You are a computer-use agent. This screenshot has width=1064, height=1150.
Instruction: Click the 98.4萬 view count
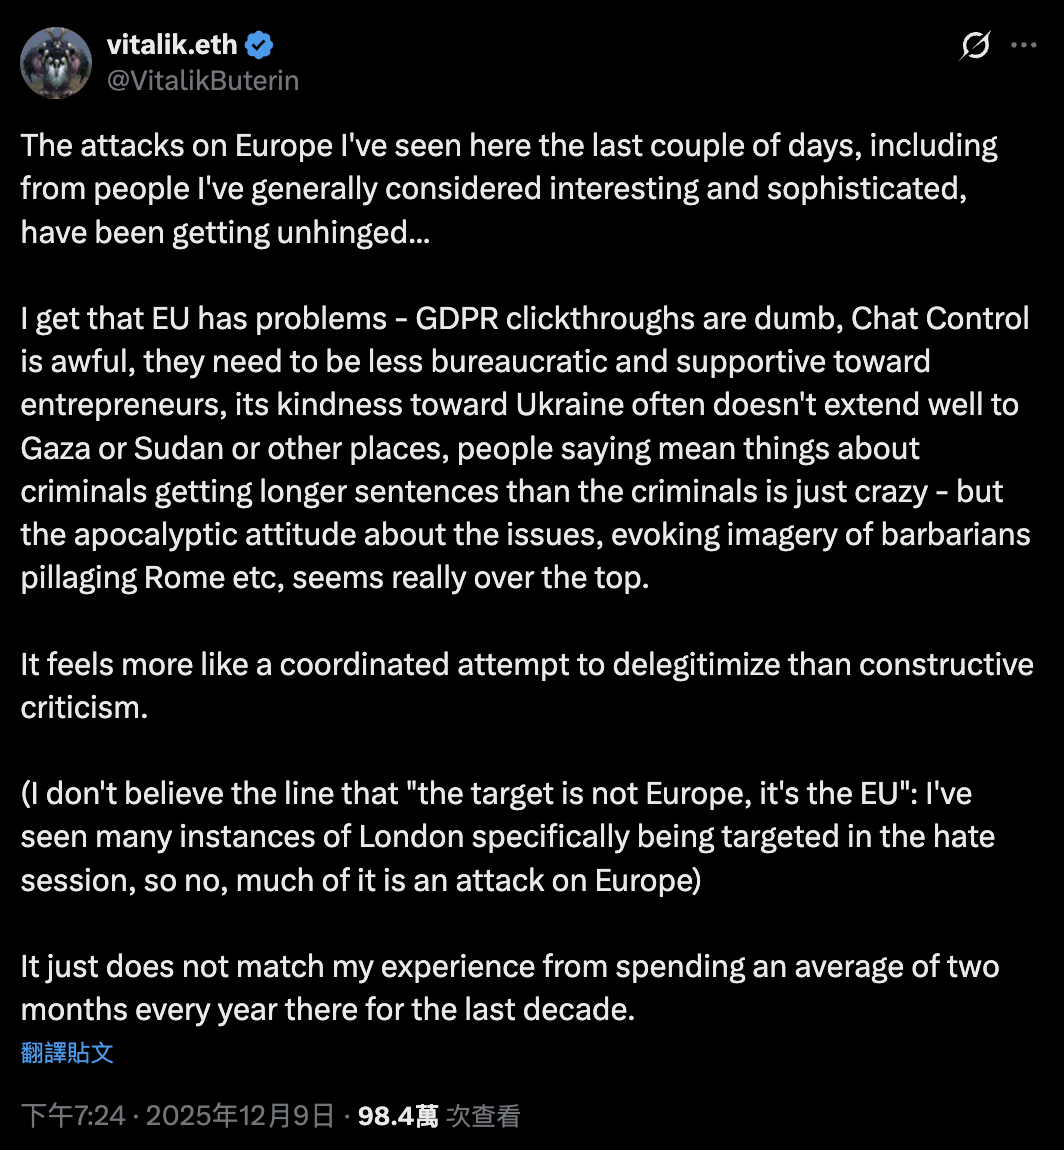pos(398,1116)
